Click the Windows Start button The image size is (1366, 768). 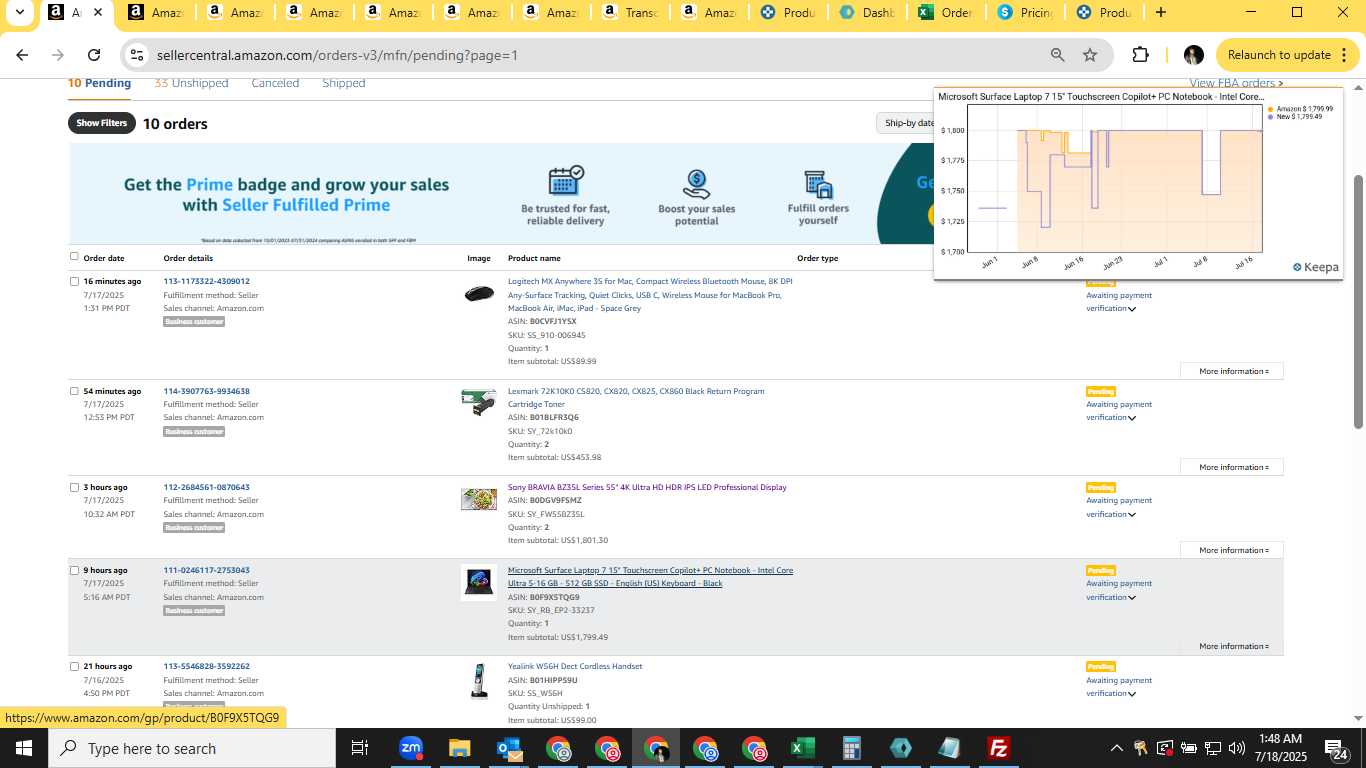[23, 748]
